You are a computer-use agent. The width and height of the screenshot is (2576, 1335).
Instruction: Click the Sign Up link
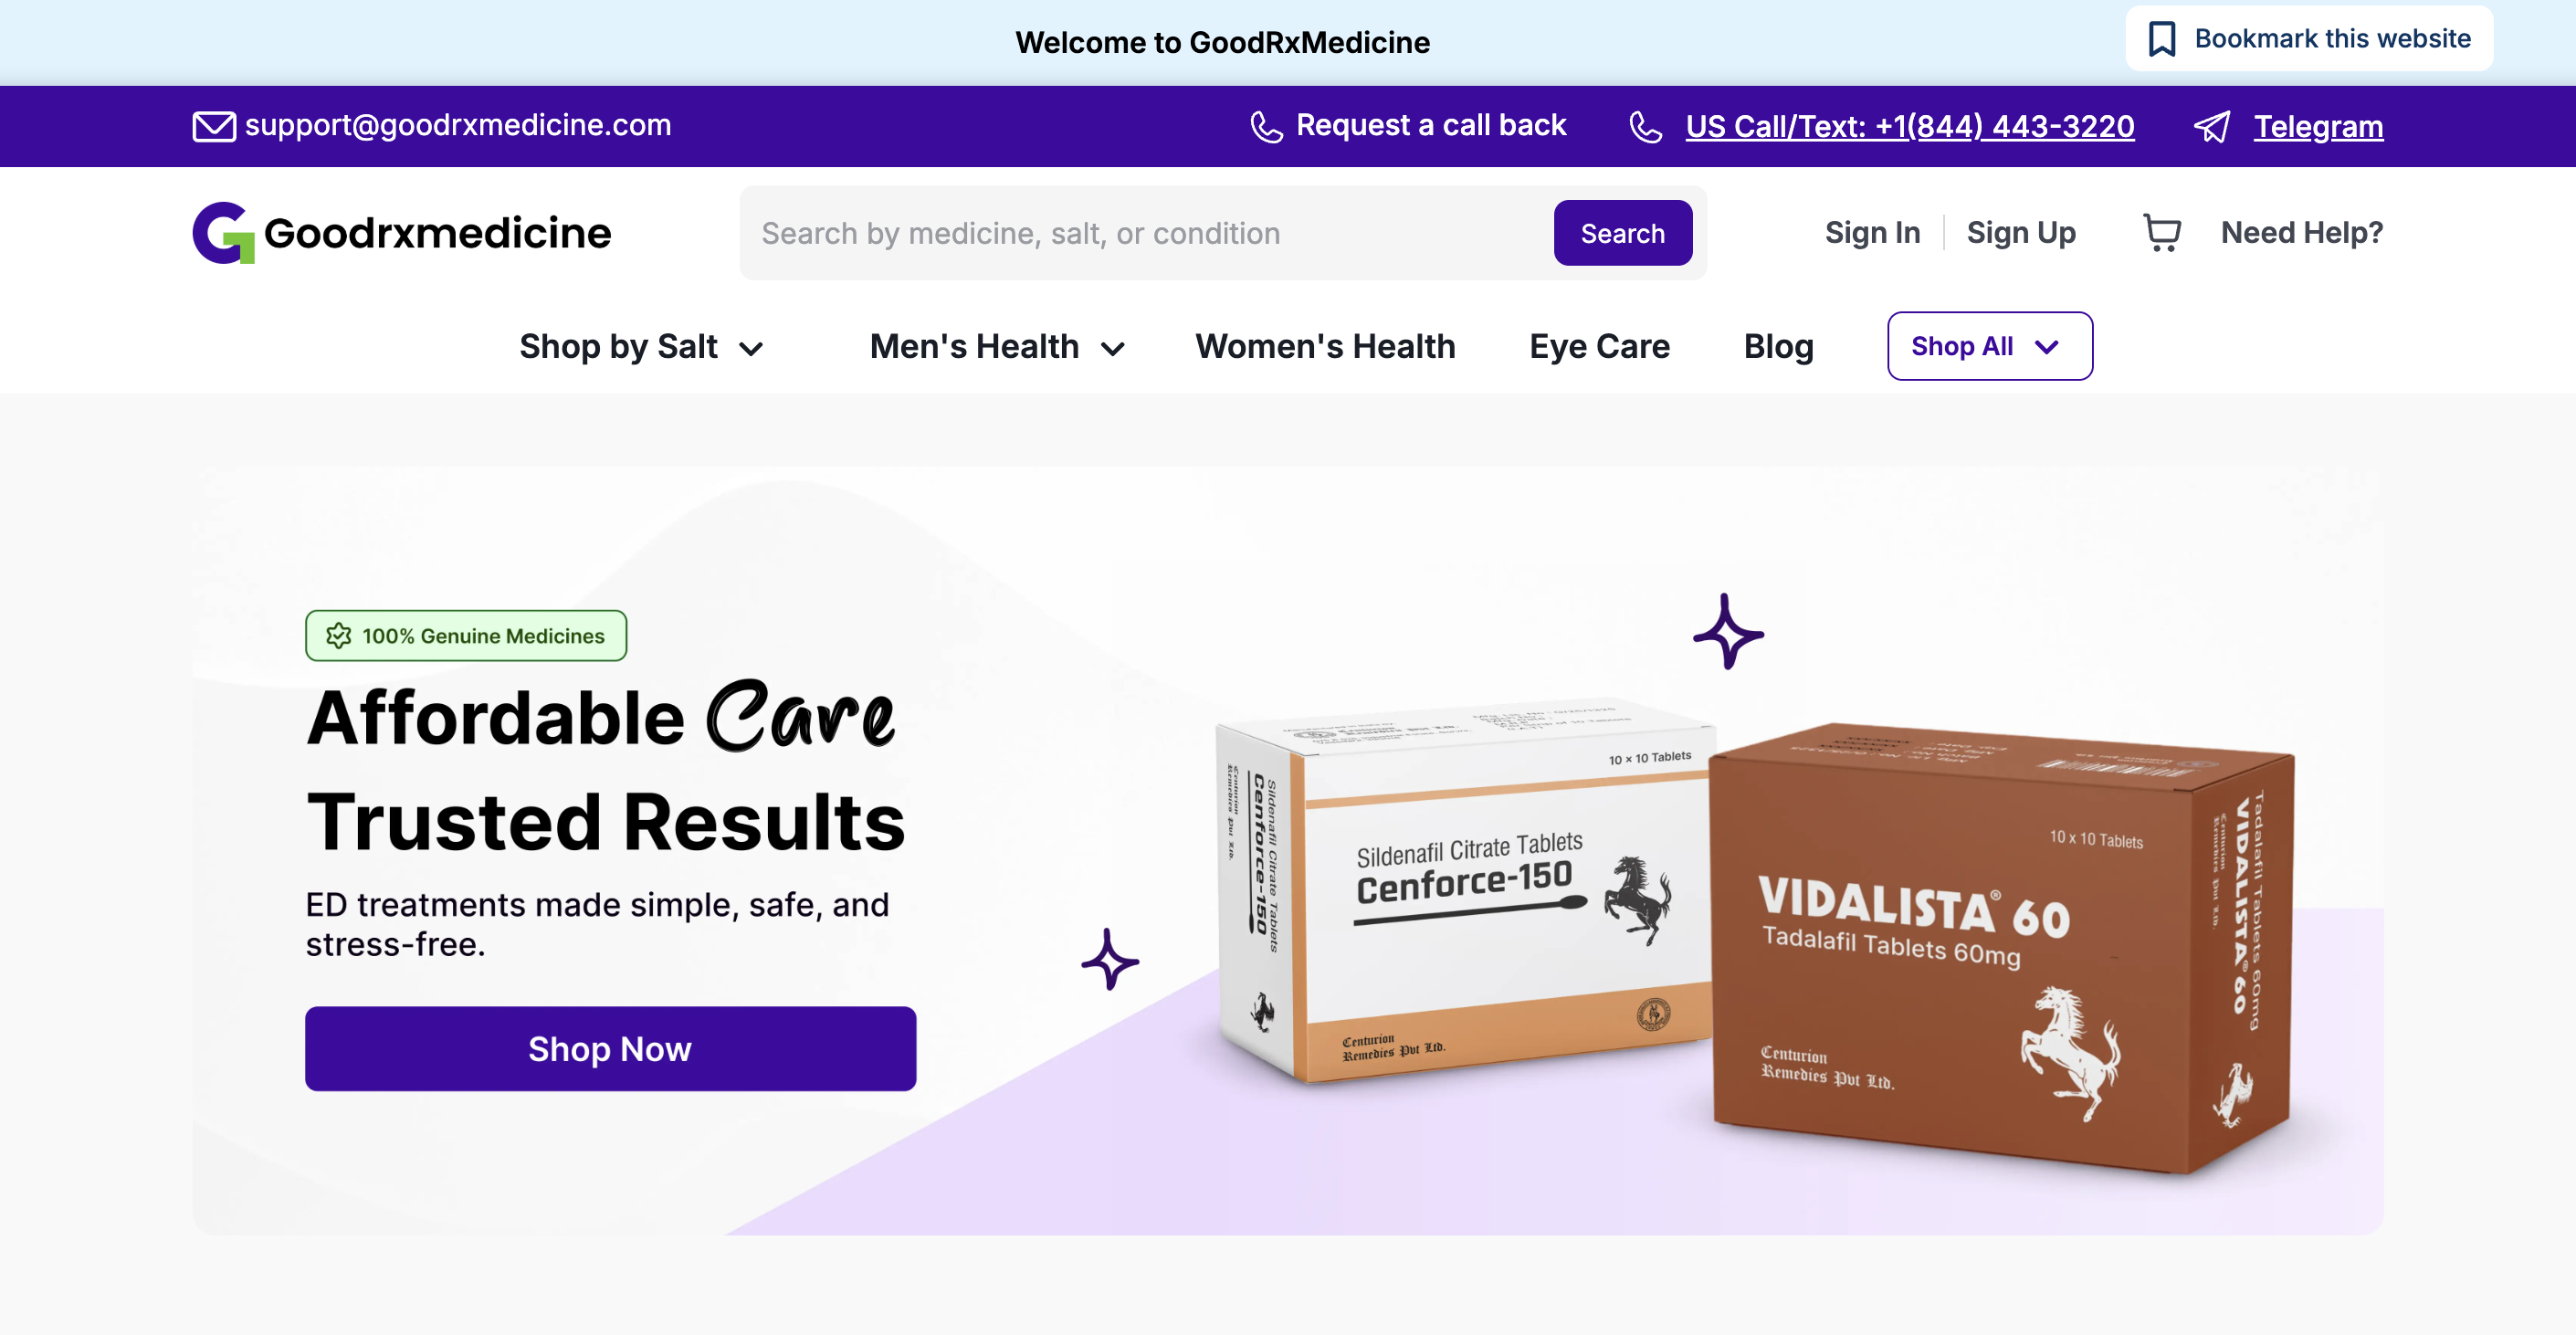tap(2021, 233)
